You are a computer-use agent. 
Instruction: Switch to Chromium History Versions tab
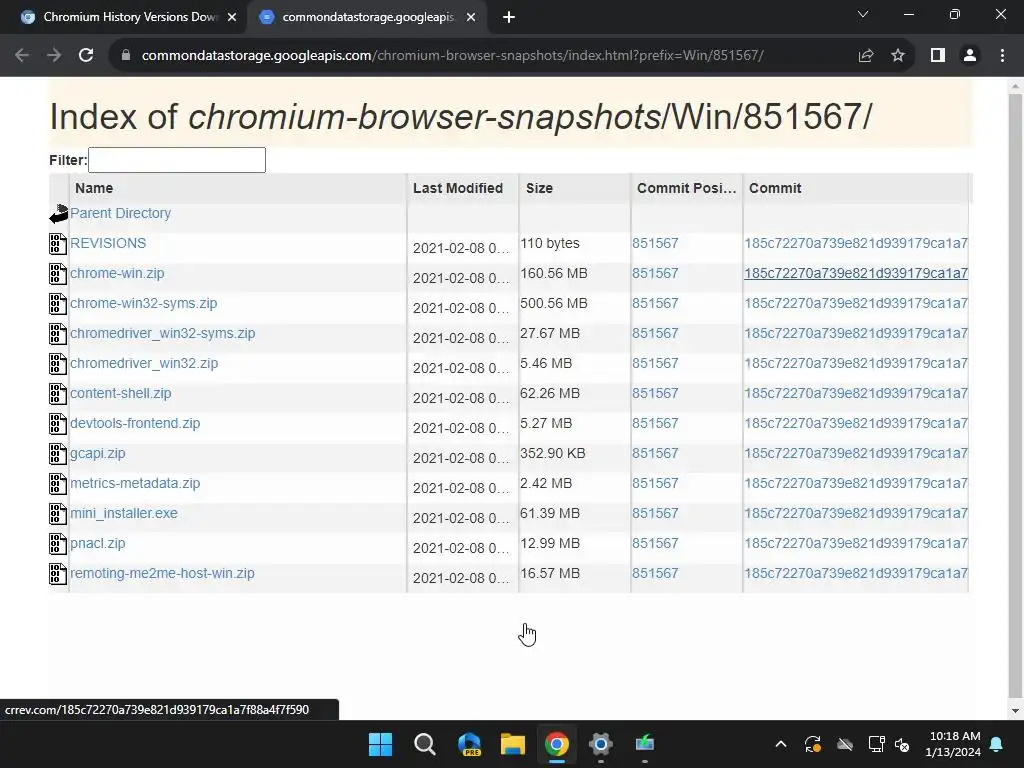[129, 17]
